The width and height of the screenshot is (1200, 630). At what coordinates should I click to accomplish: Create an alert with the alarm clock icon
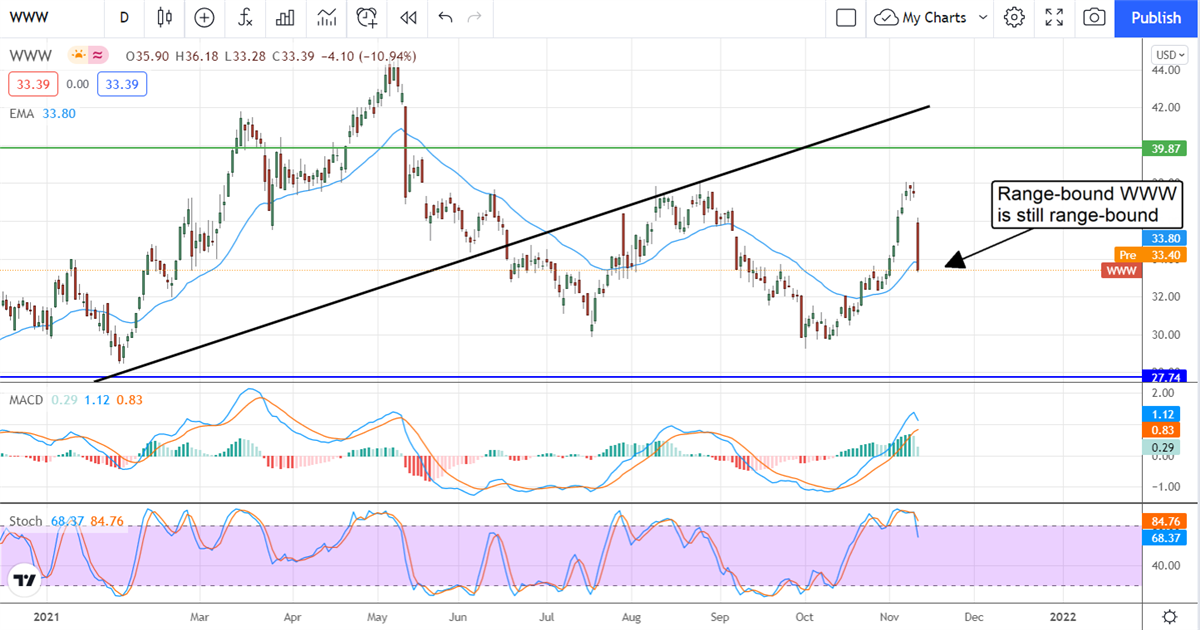click(367, 17)
